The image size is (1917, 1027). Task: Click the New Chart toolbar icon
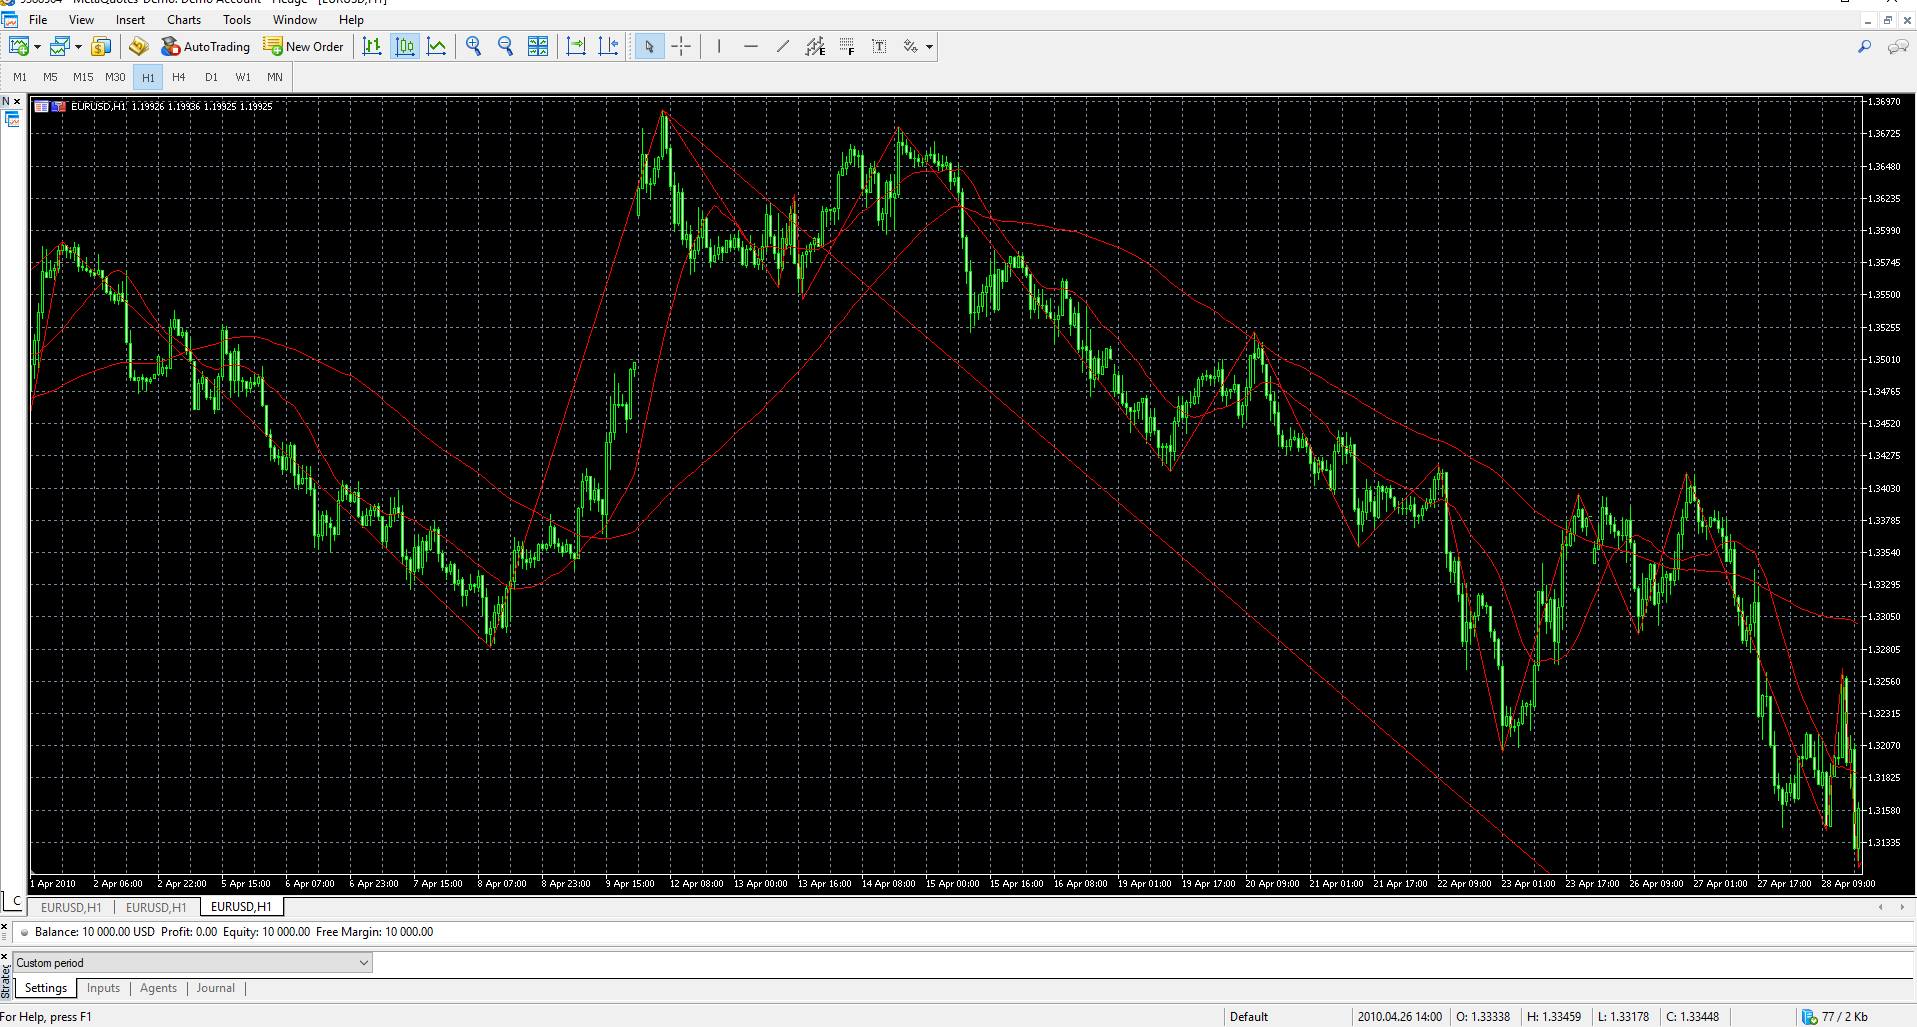coord(19,46)
